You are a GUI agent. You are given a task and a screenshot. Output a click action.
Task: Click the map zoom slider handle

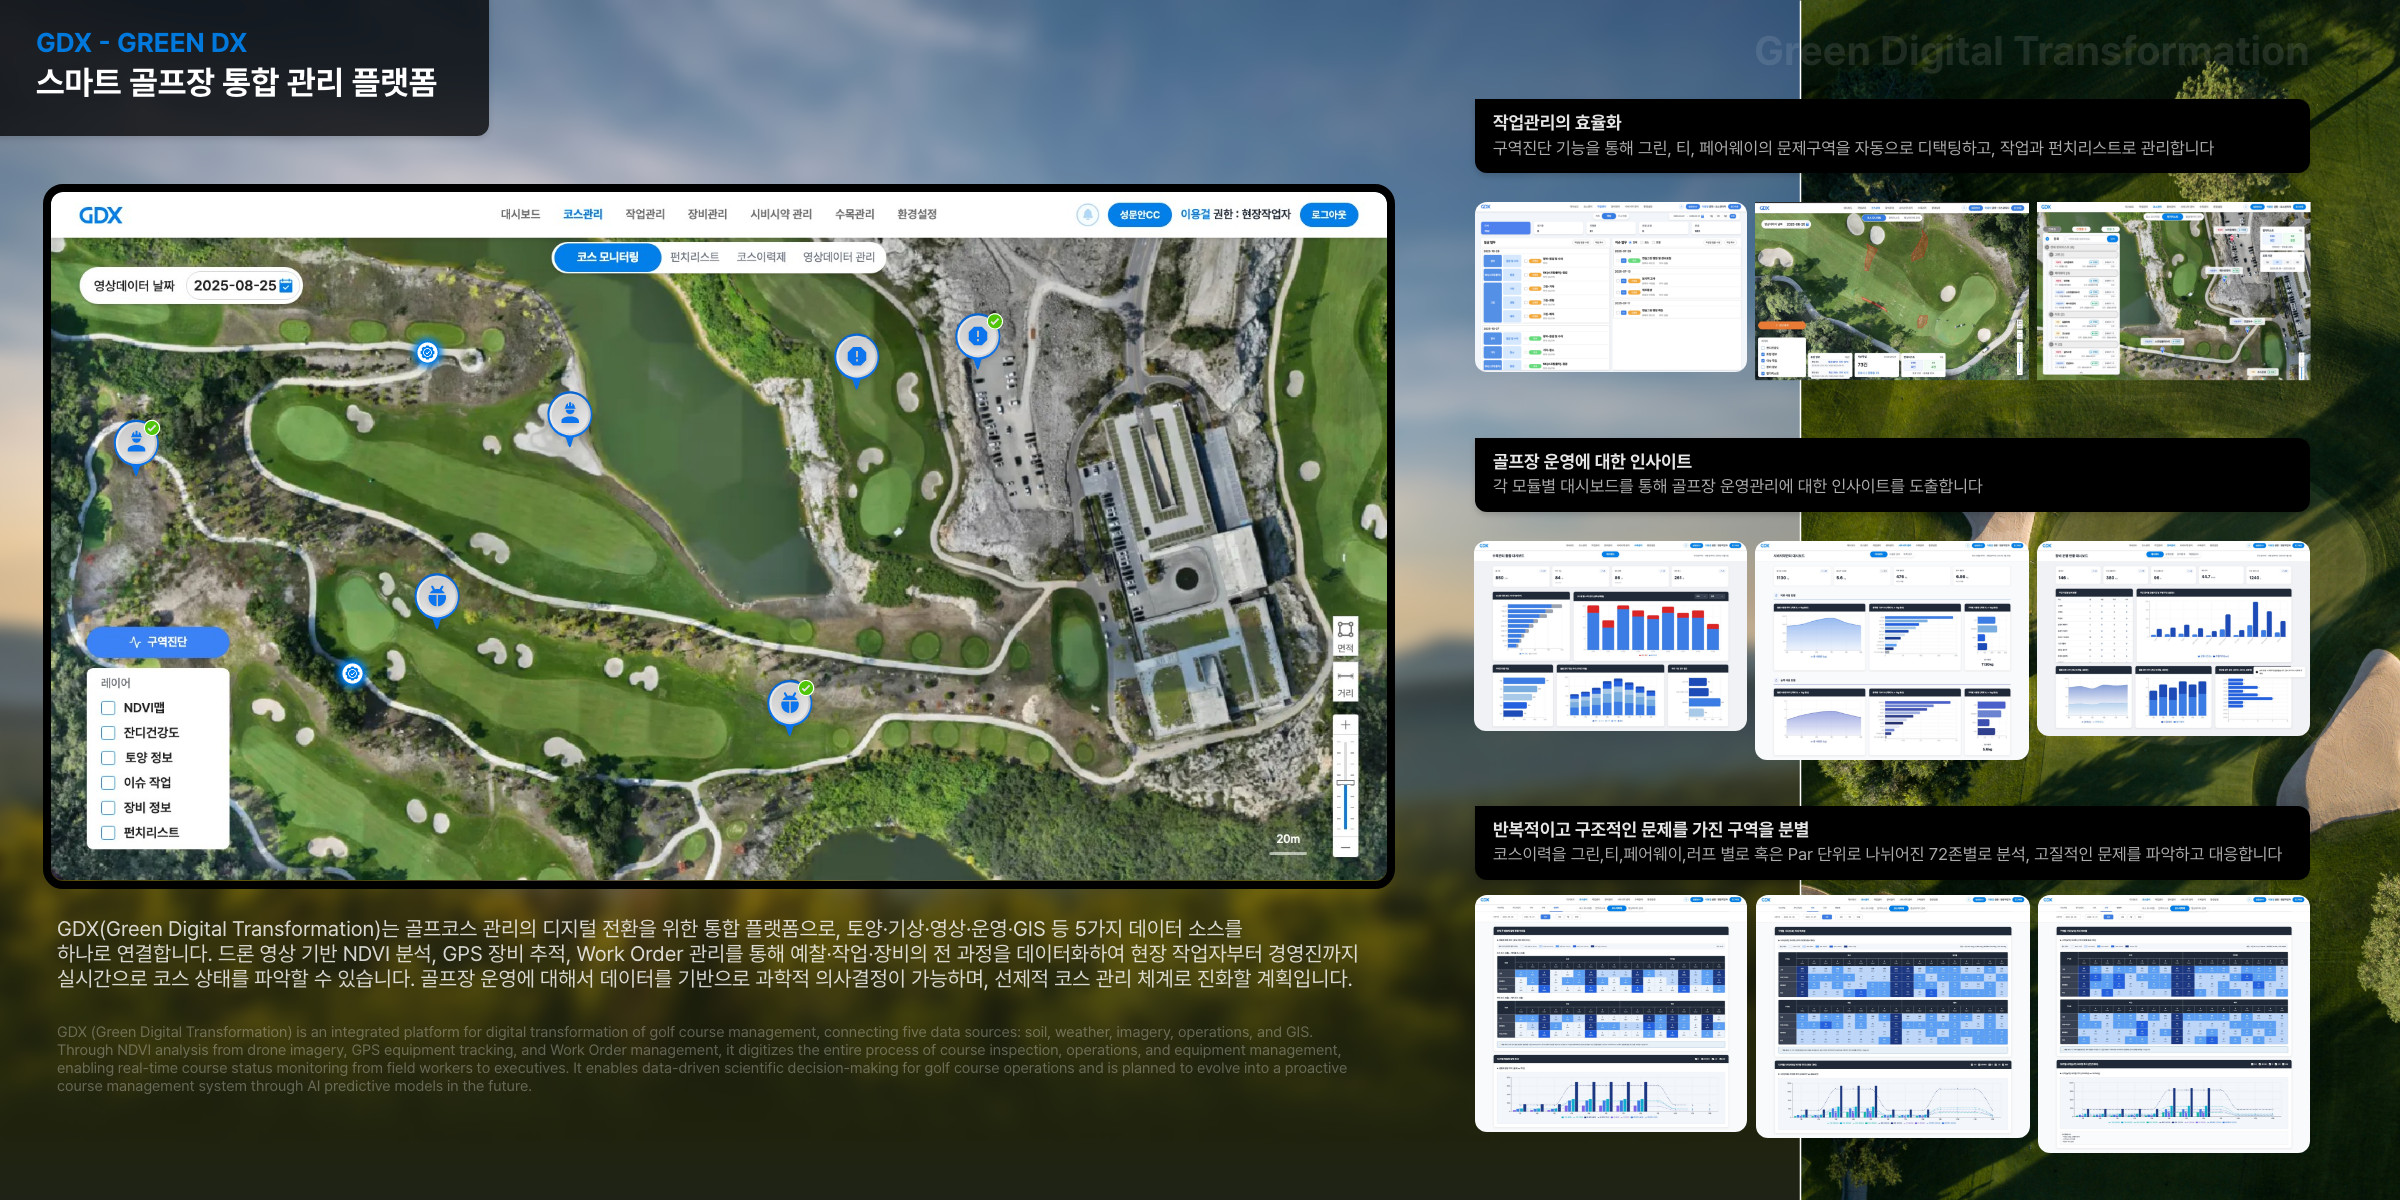pyautogui.click(x=1345, y=782)
